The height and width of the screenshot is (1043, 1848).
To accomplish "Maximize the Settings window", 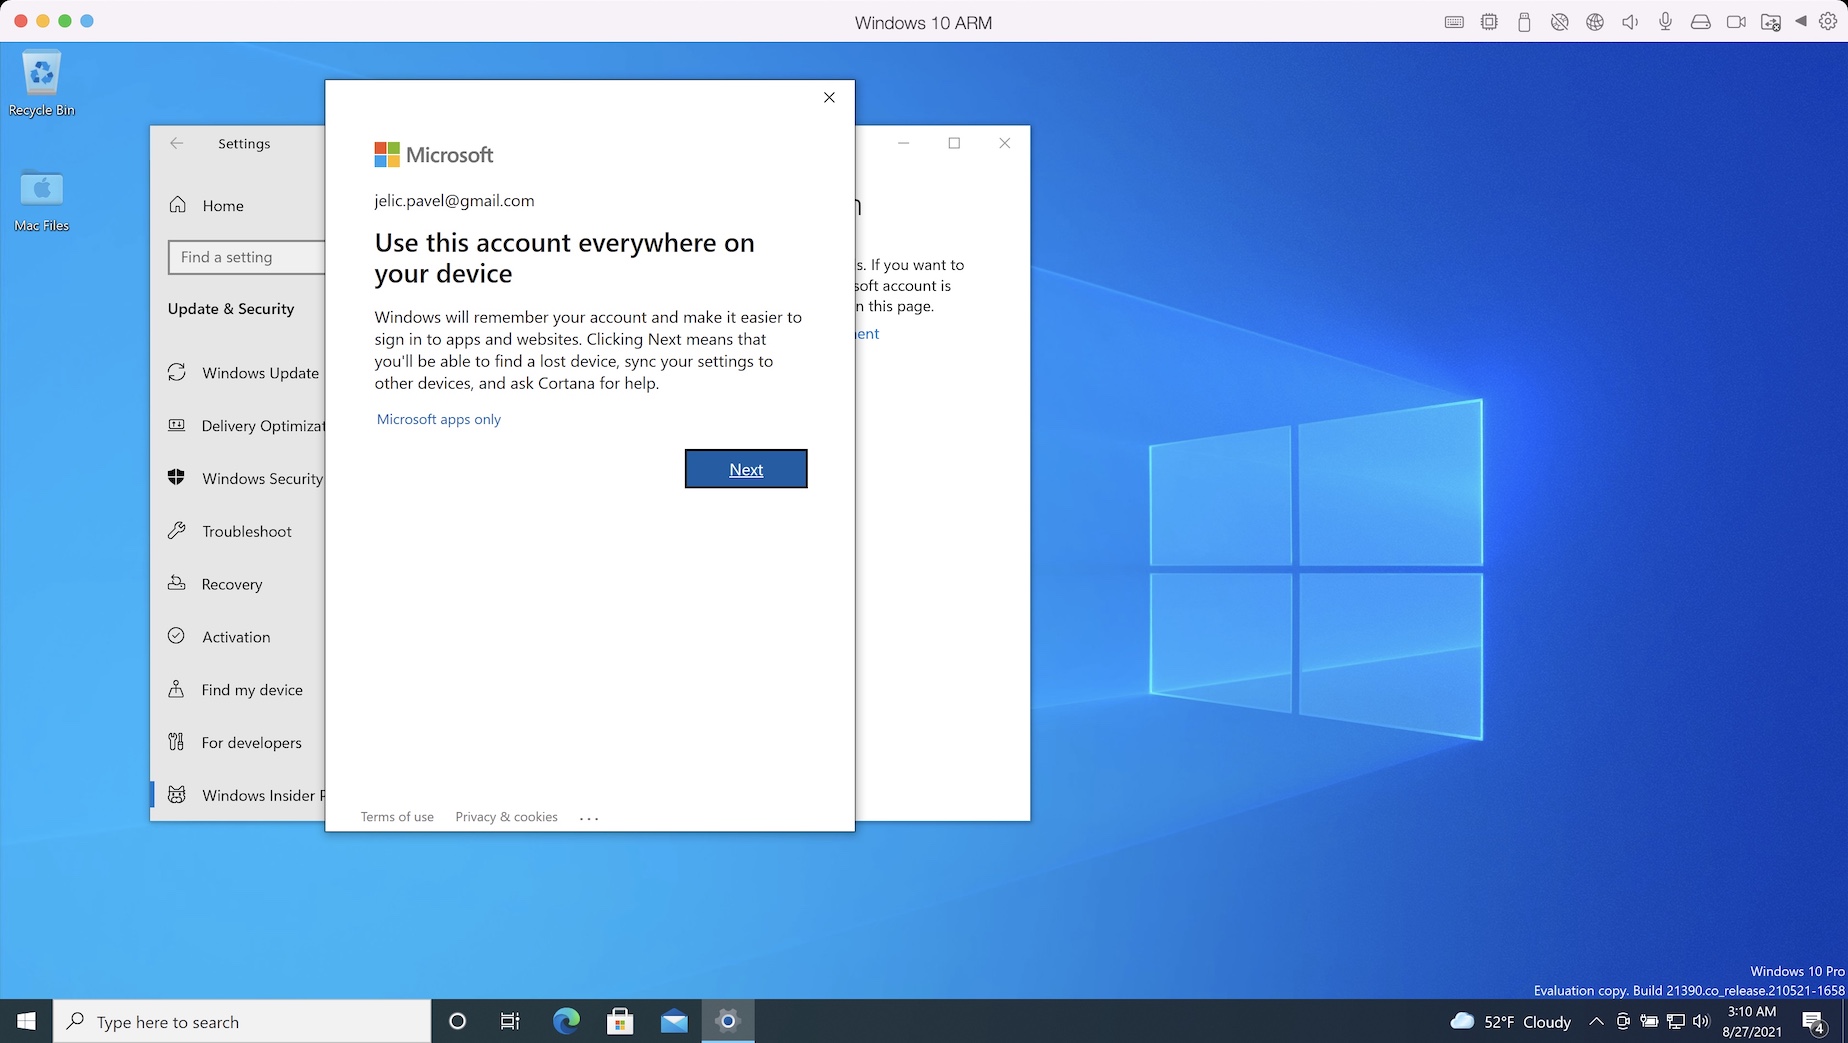I will (954, 143).
